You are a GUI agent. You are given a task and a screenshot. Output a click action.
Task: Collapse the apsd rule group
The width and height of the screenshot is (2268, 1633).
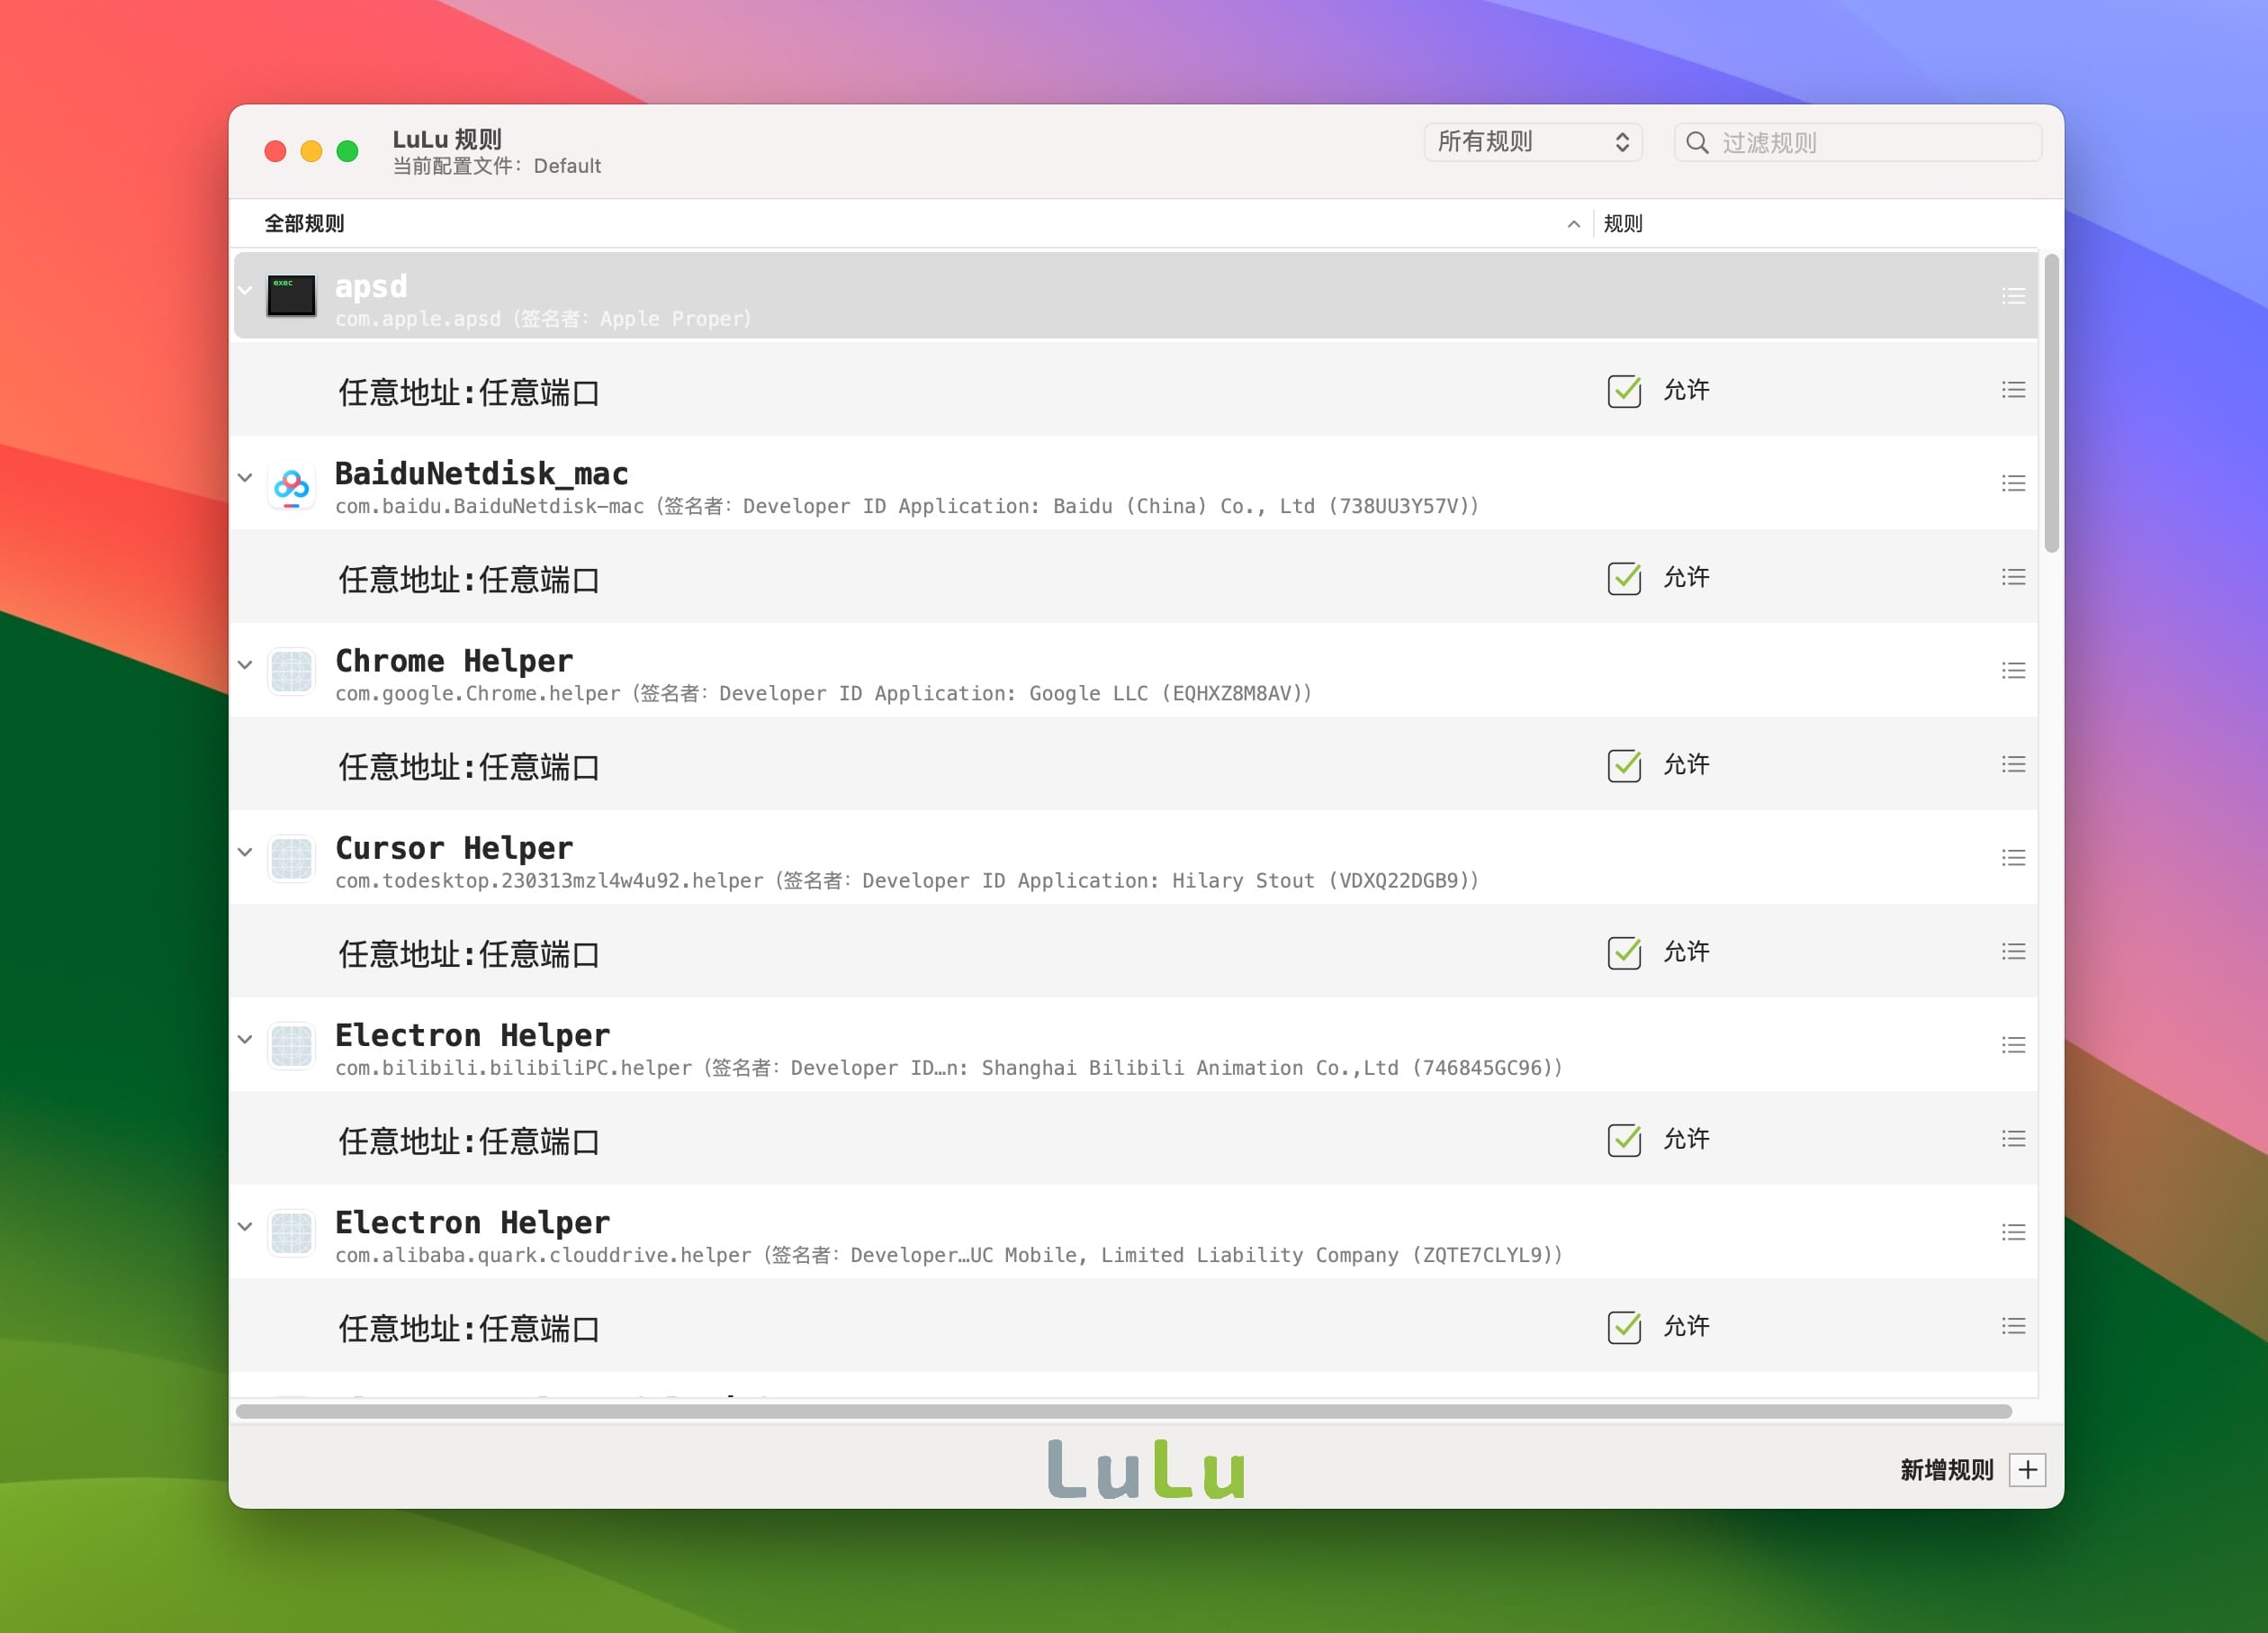(245, 290)
